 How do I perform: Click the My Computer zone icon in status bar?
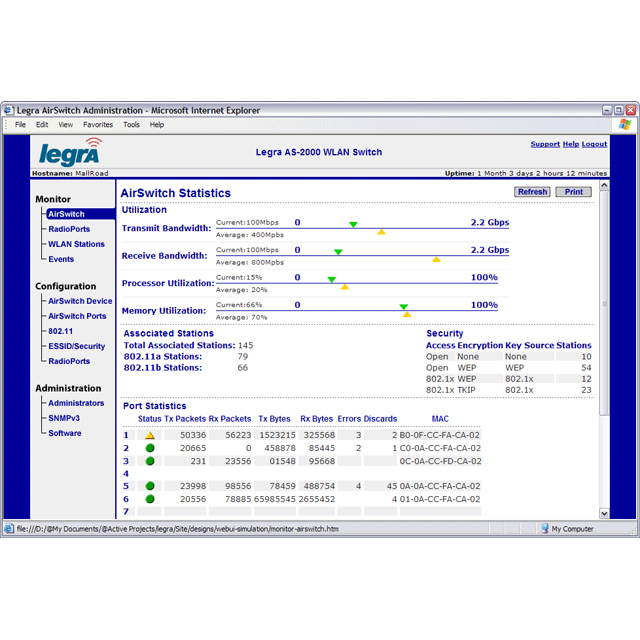coord(544,529)
